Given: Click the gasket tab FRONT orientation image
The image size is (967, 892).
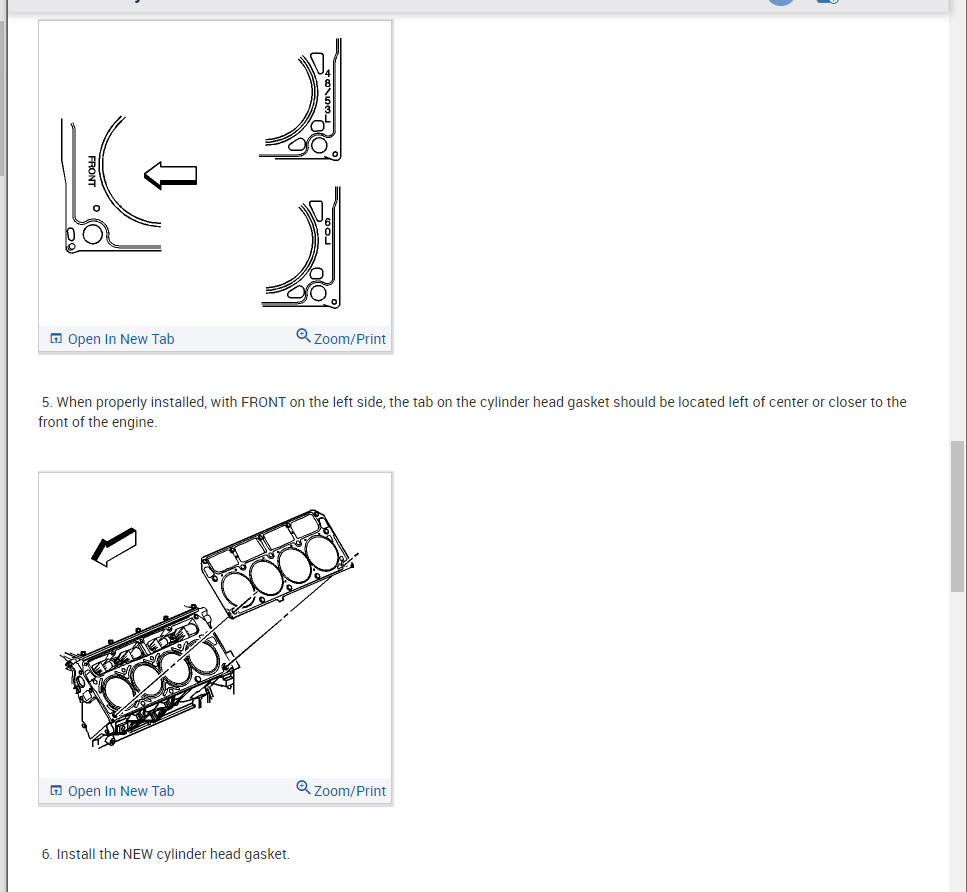Looking at the screenshot, I should coord(215,173).
